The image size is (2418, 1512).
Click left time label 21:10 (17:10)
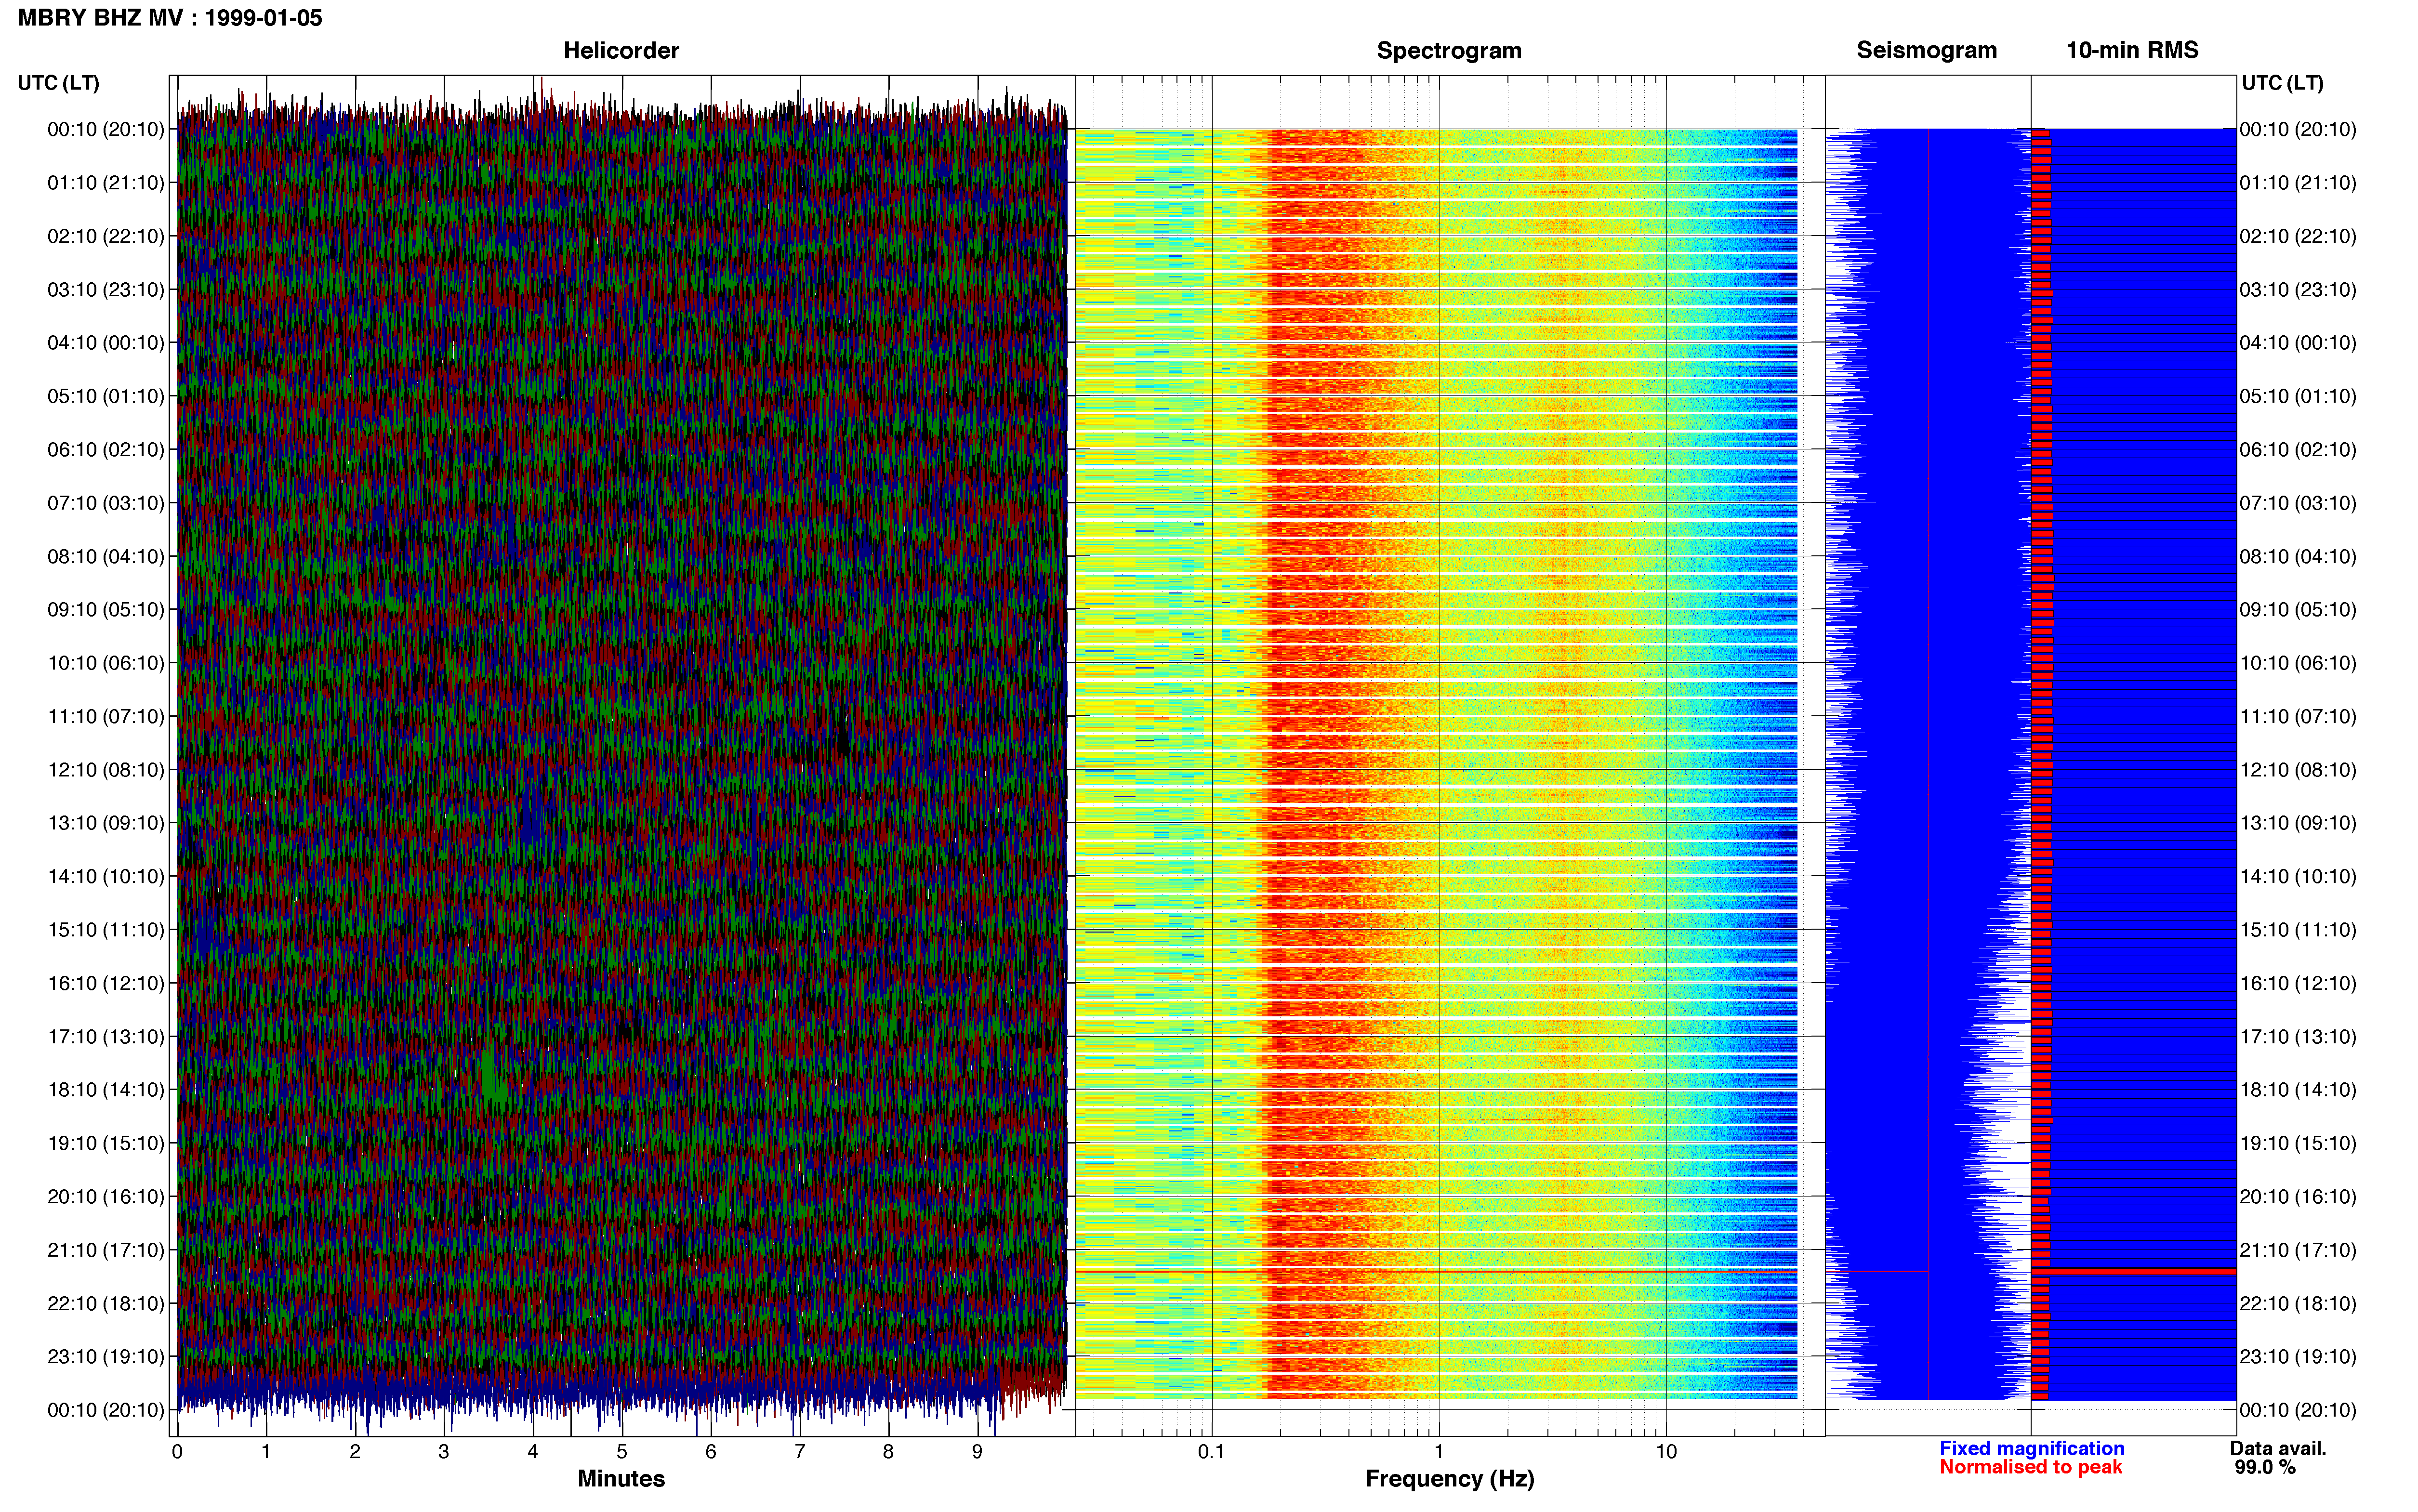(106, 1250)
